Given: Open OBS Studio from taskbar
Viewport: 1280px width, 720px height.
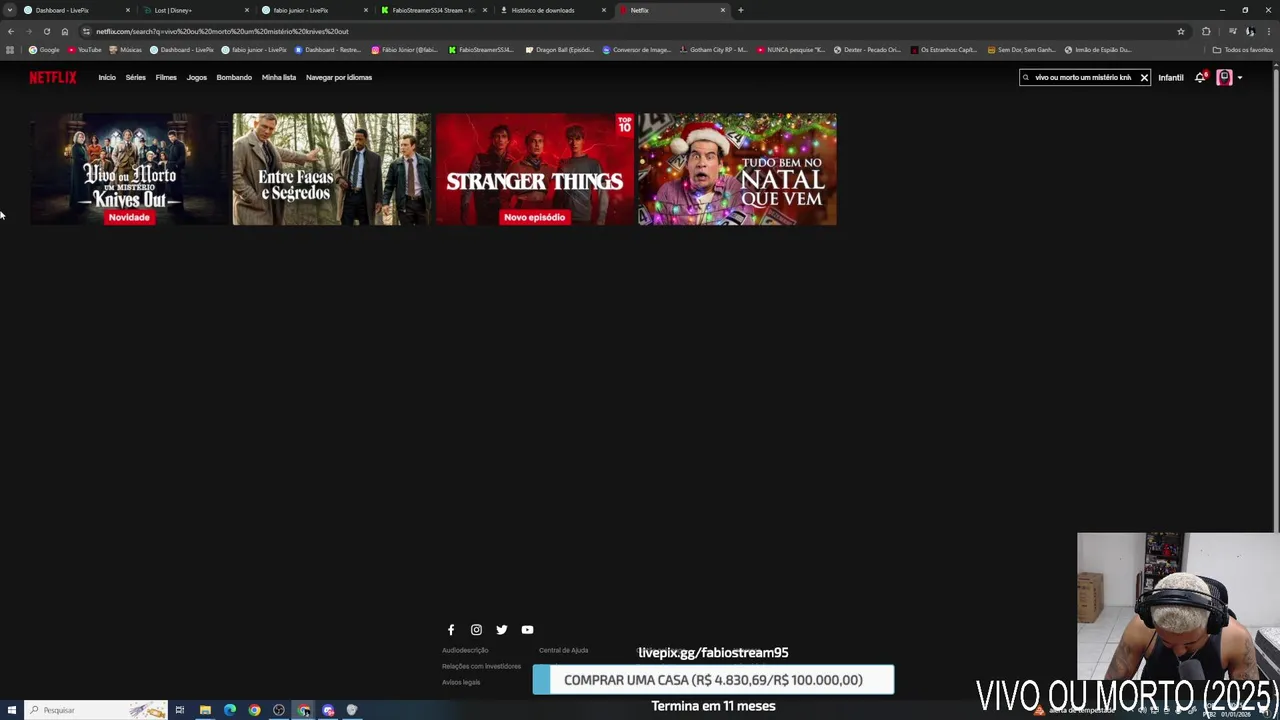Looking at the screenshot, I should 279,710.
